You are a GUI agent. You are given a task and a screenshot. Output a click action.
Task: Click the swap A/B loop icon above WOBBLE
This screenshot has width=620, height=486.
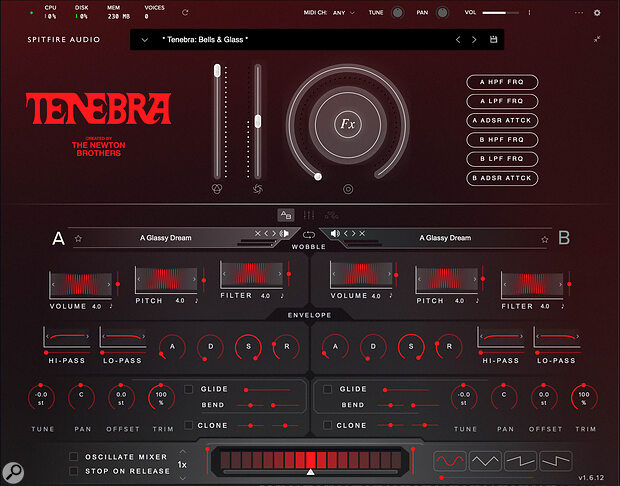(x=309, y=235)
